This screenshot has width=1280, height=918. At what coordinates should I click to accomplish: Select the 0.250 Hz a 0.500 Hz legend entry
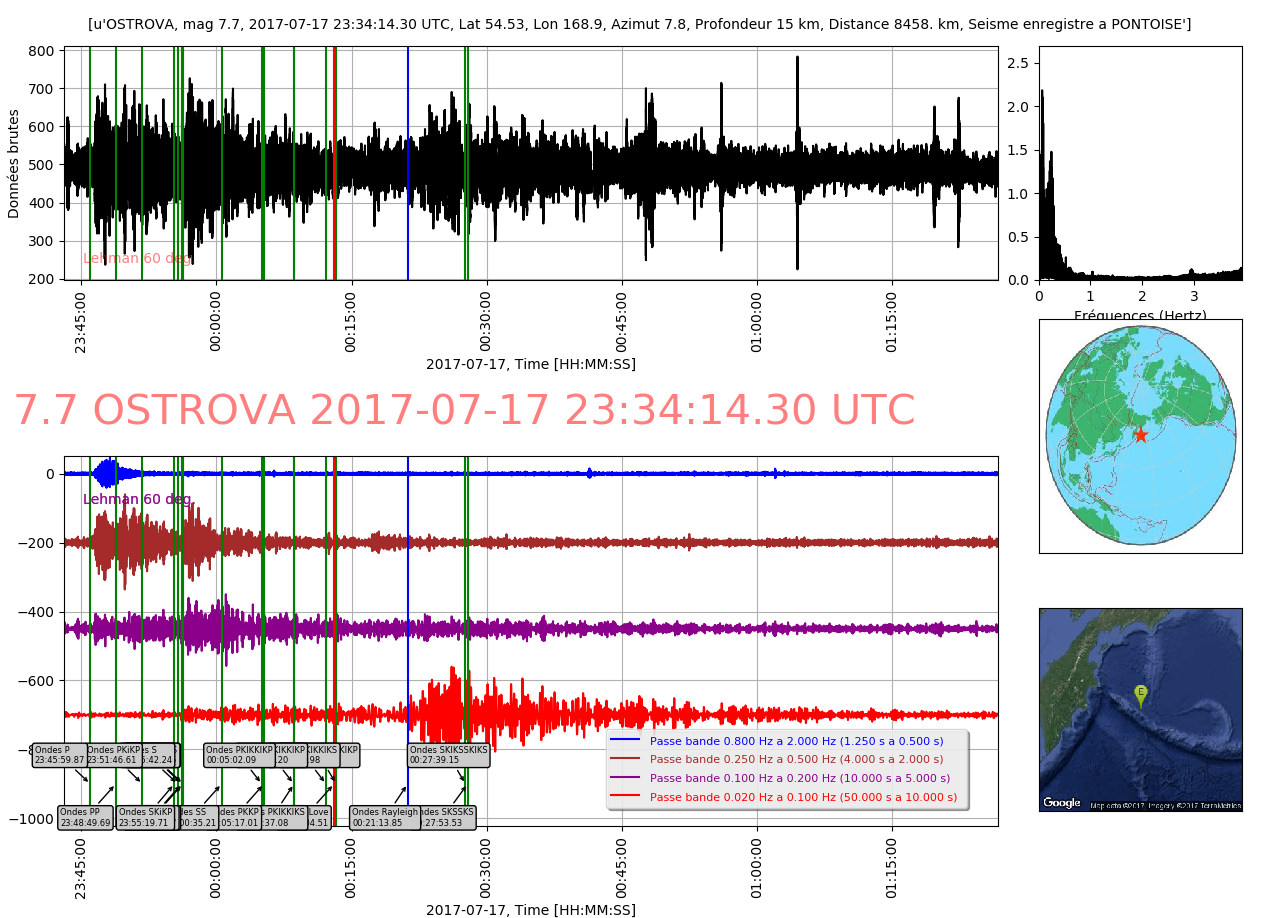click(x=796, y=760)
